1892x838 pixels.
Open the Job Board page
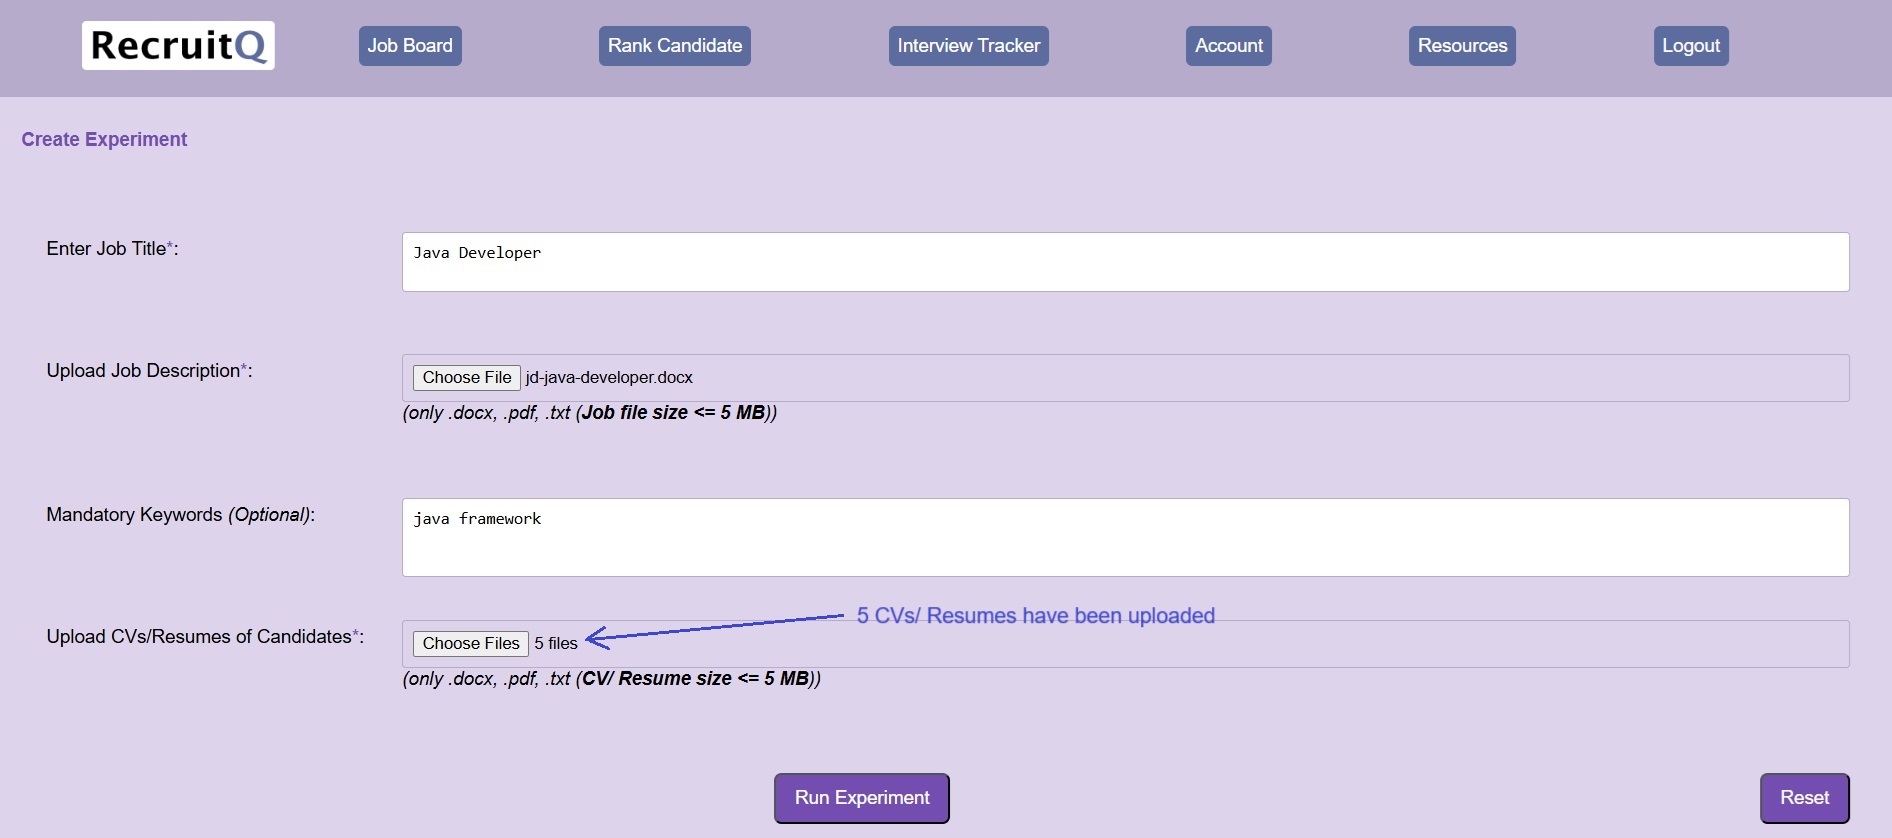coord(410,46)
